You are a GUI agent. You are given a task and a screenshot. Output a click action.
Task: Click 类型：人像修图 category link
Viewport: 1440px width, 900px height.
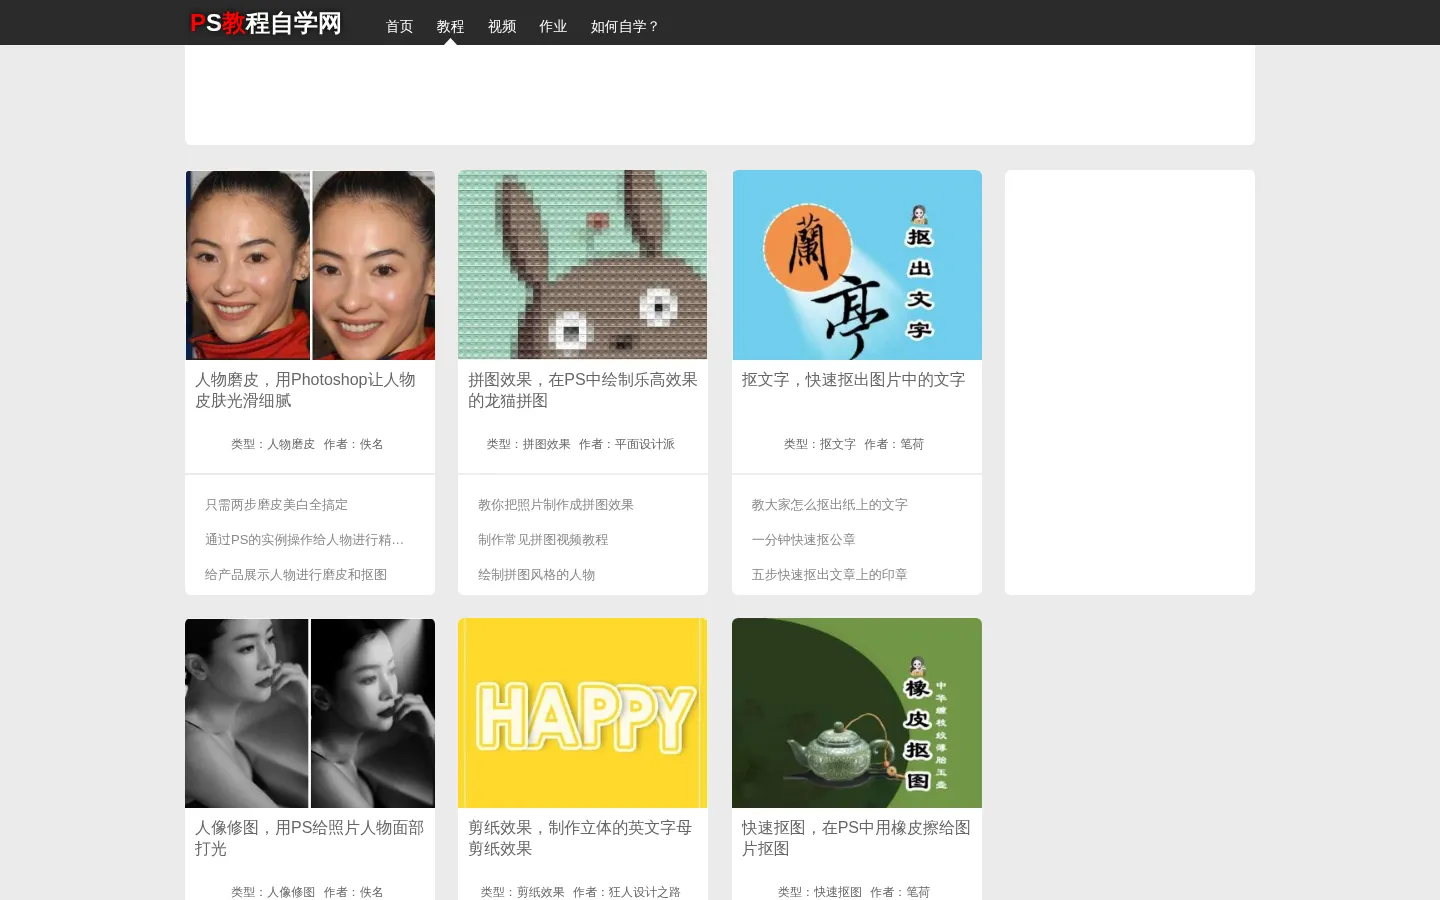tap(273, 892)
